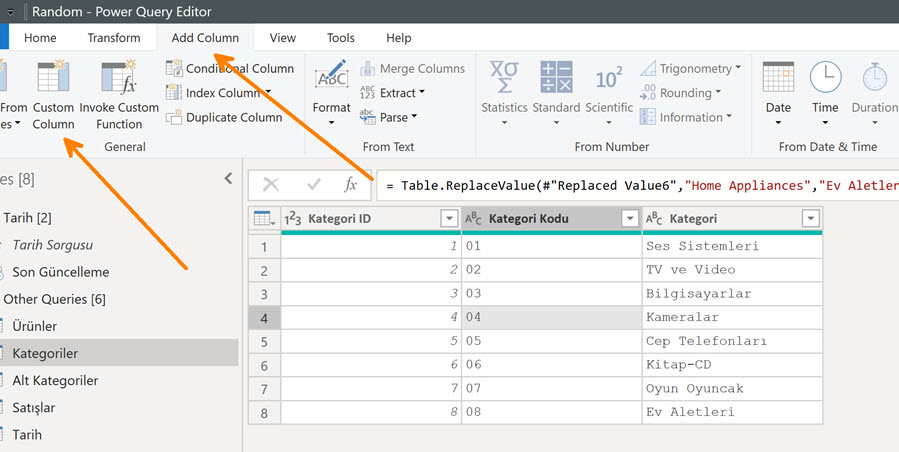Click the Custom Column icon
Viewport: 899px width, 452px height.
click(x=53, y=77)
